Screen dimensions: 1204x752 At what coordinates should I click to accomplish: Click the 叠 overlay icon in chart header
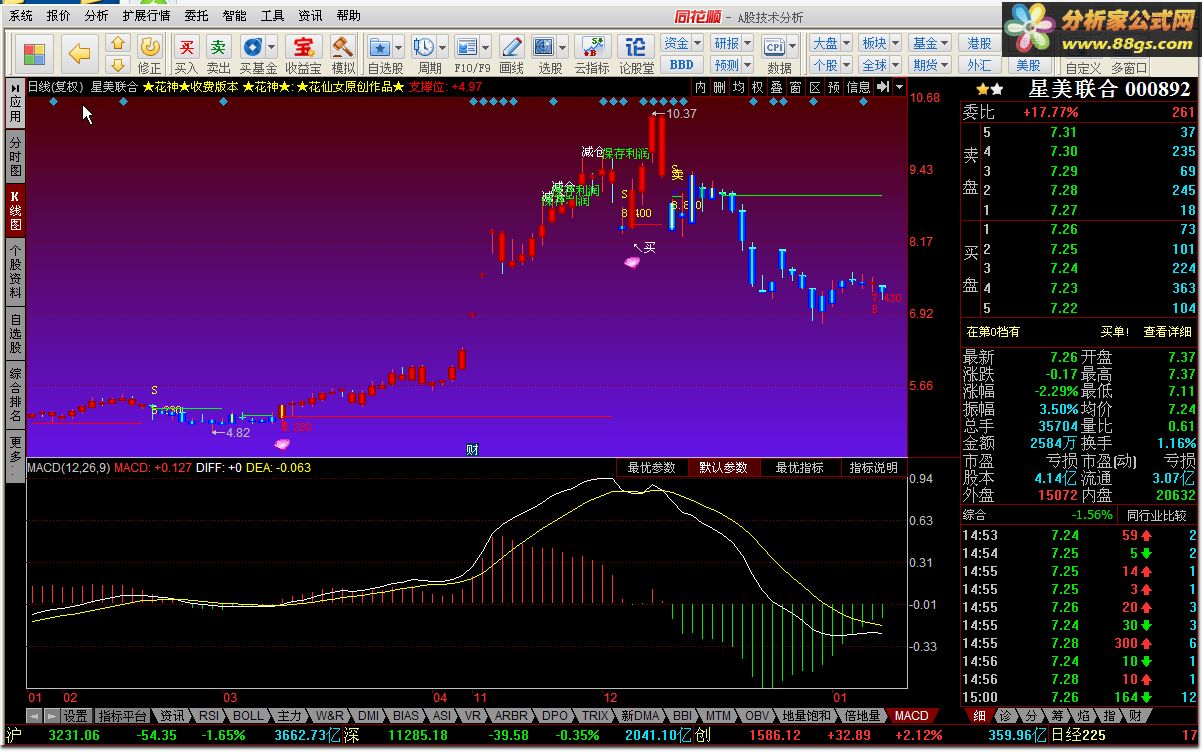(x=777, y=87)
